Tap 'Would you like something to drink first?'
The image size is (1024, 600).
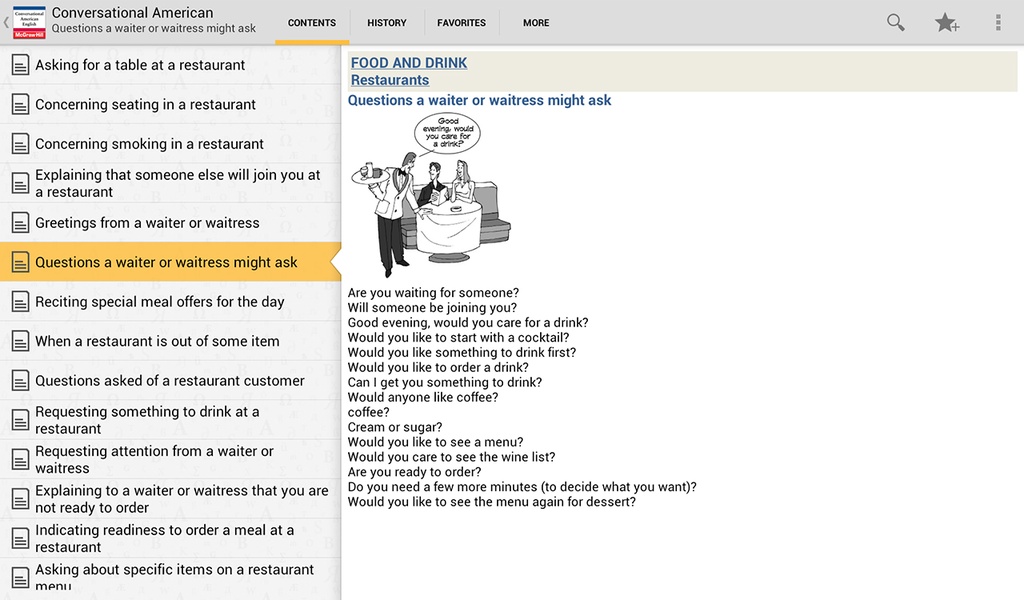point(462,353)
